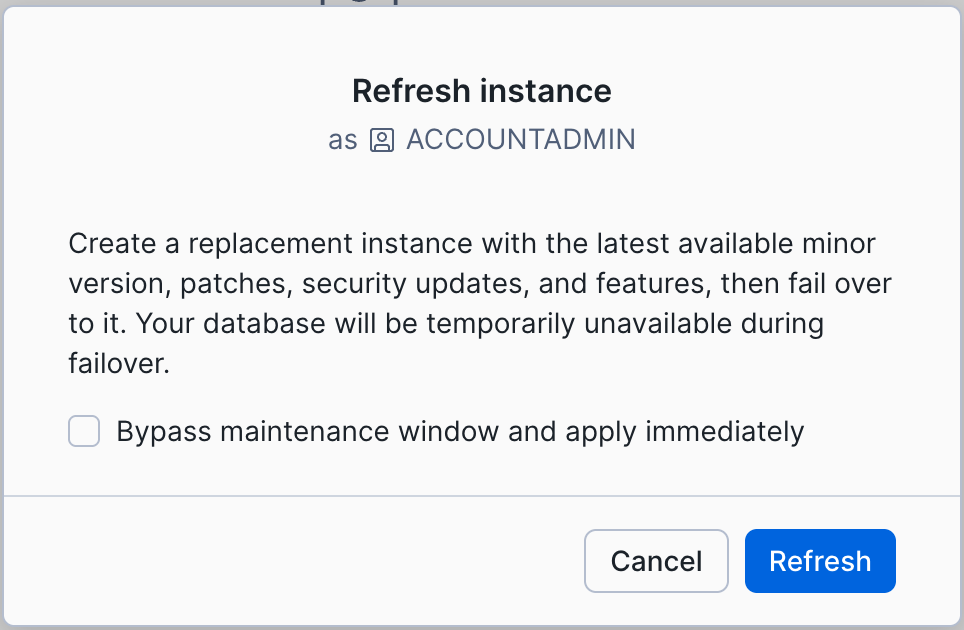
Task: Click the role icon beside ACCOUNTADMIN
Action: [382, 140]
